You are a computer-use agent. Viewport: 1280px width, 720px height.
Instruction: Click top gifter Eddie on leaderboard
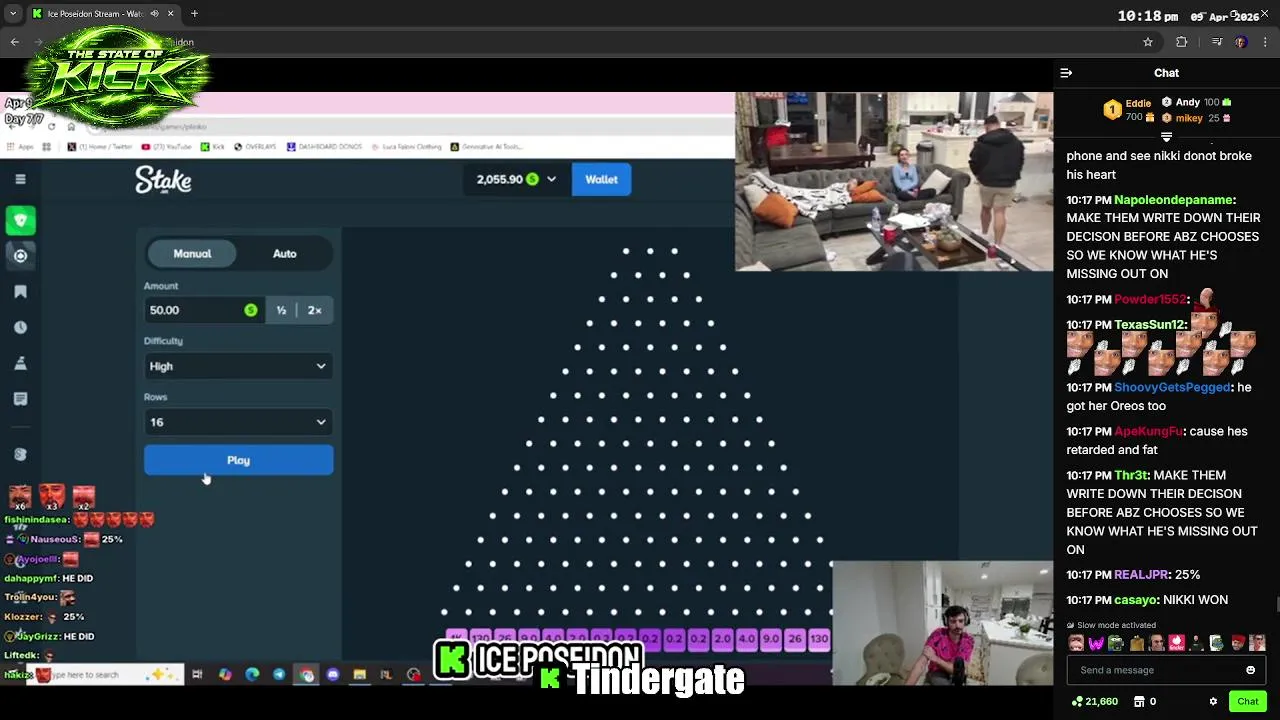[x=1137, y=103]
